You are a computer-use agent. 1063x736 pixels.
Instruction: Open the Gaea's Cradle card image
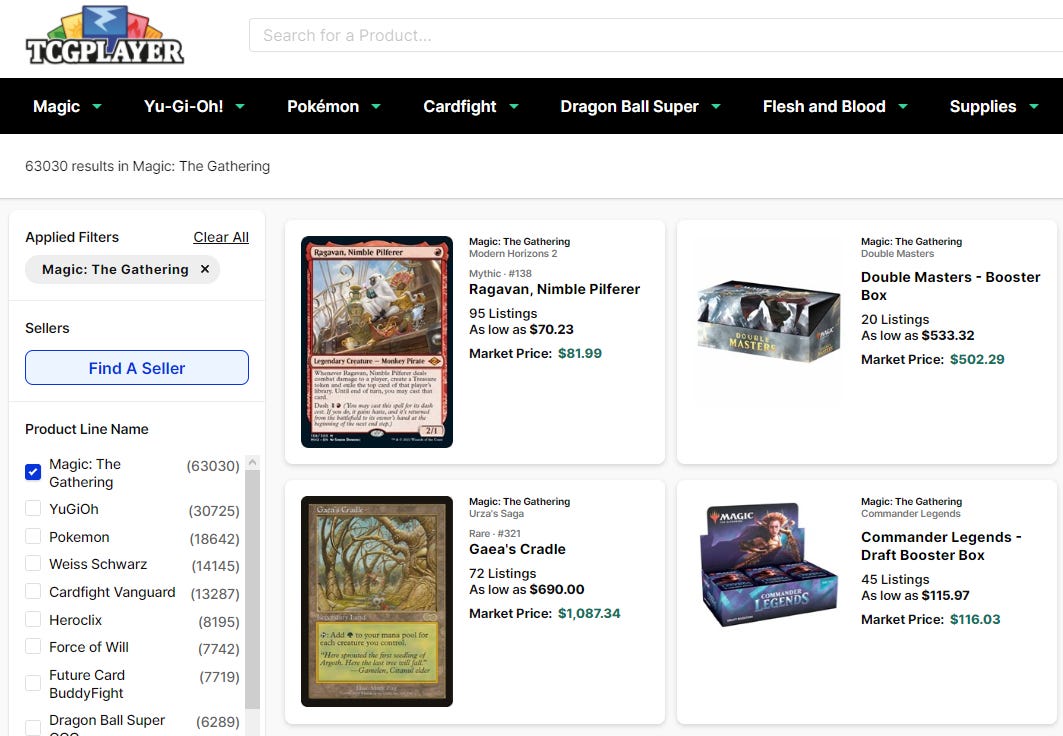[377, 601]
